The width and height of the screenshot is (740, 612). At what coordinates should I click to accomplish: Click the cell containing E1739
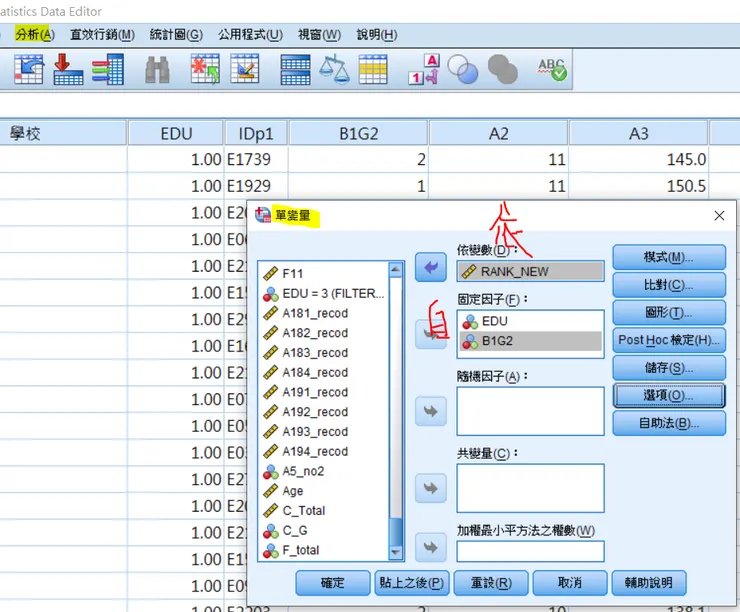[256, 159]
